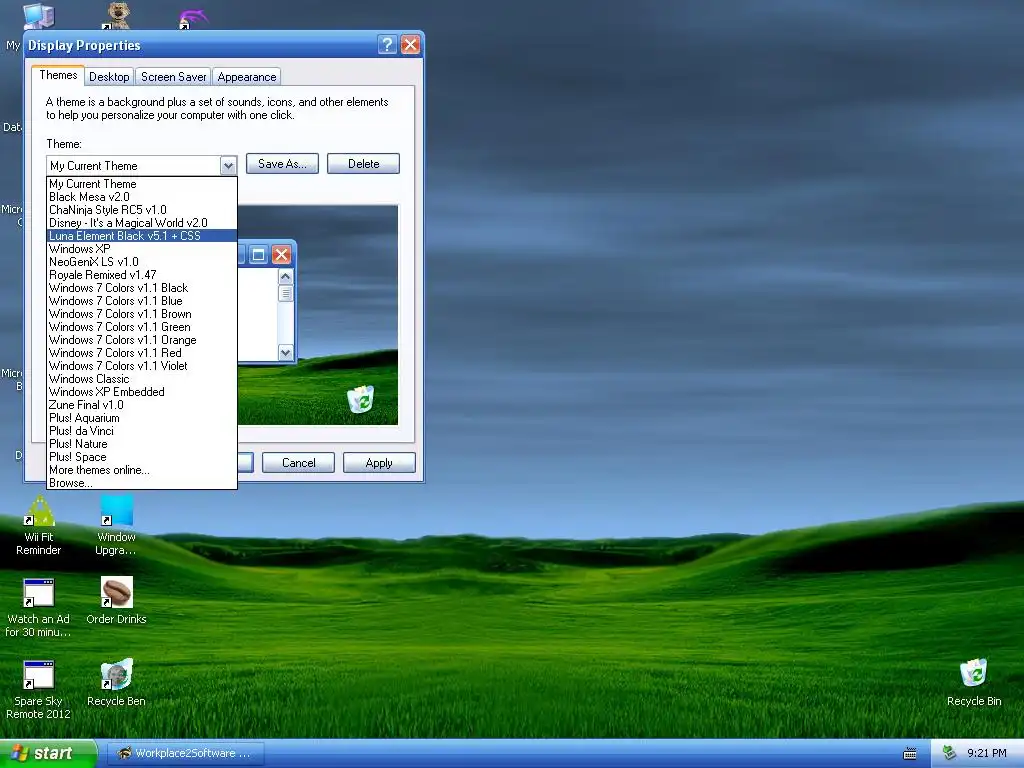This screenshot has height=768, width=1024.
Task: Choose Royale Remixed v1.47 theme
Action: point(142,275)
